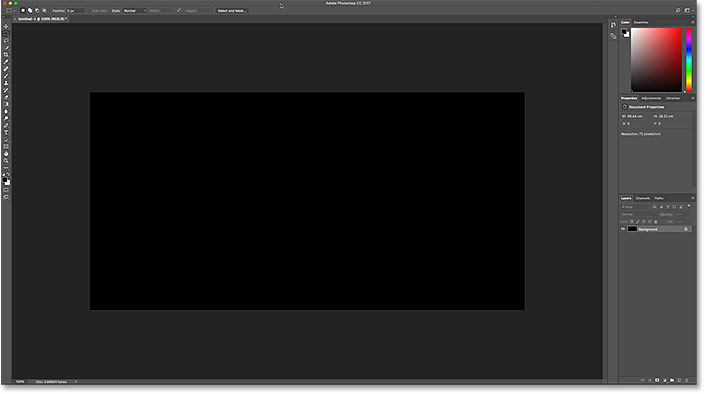
Task: Toggle lock transparent pixels
Action: tap(632, 222)
